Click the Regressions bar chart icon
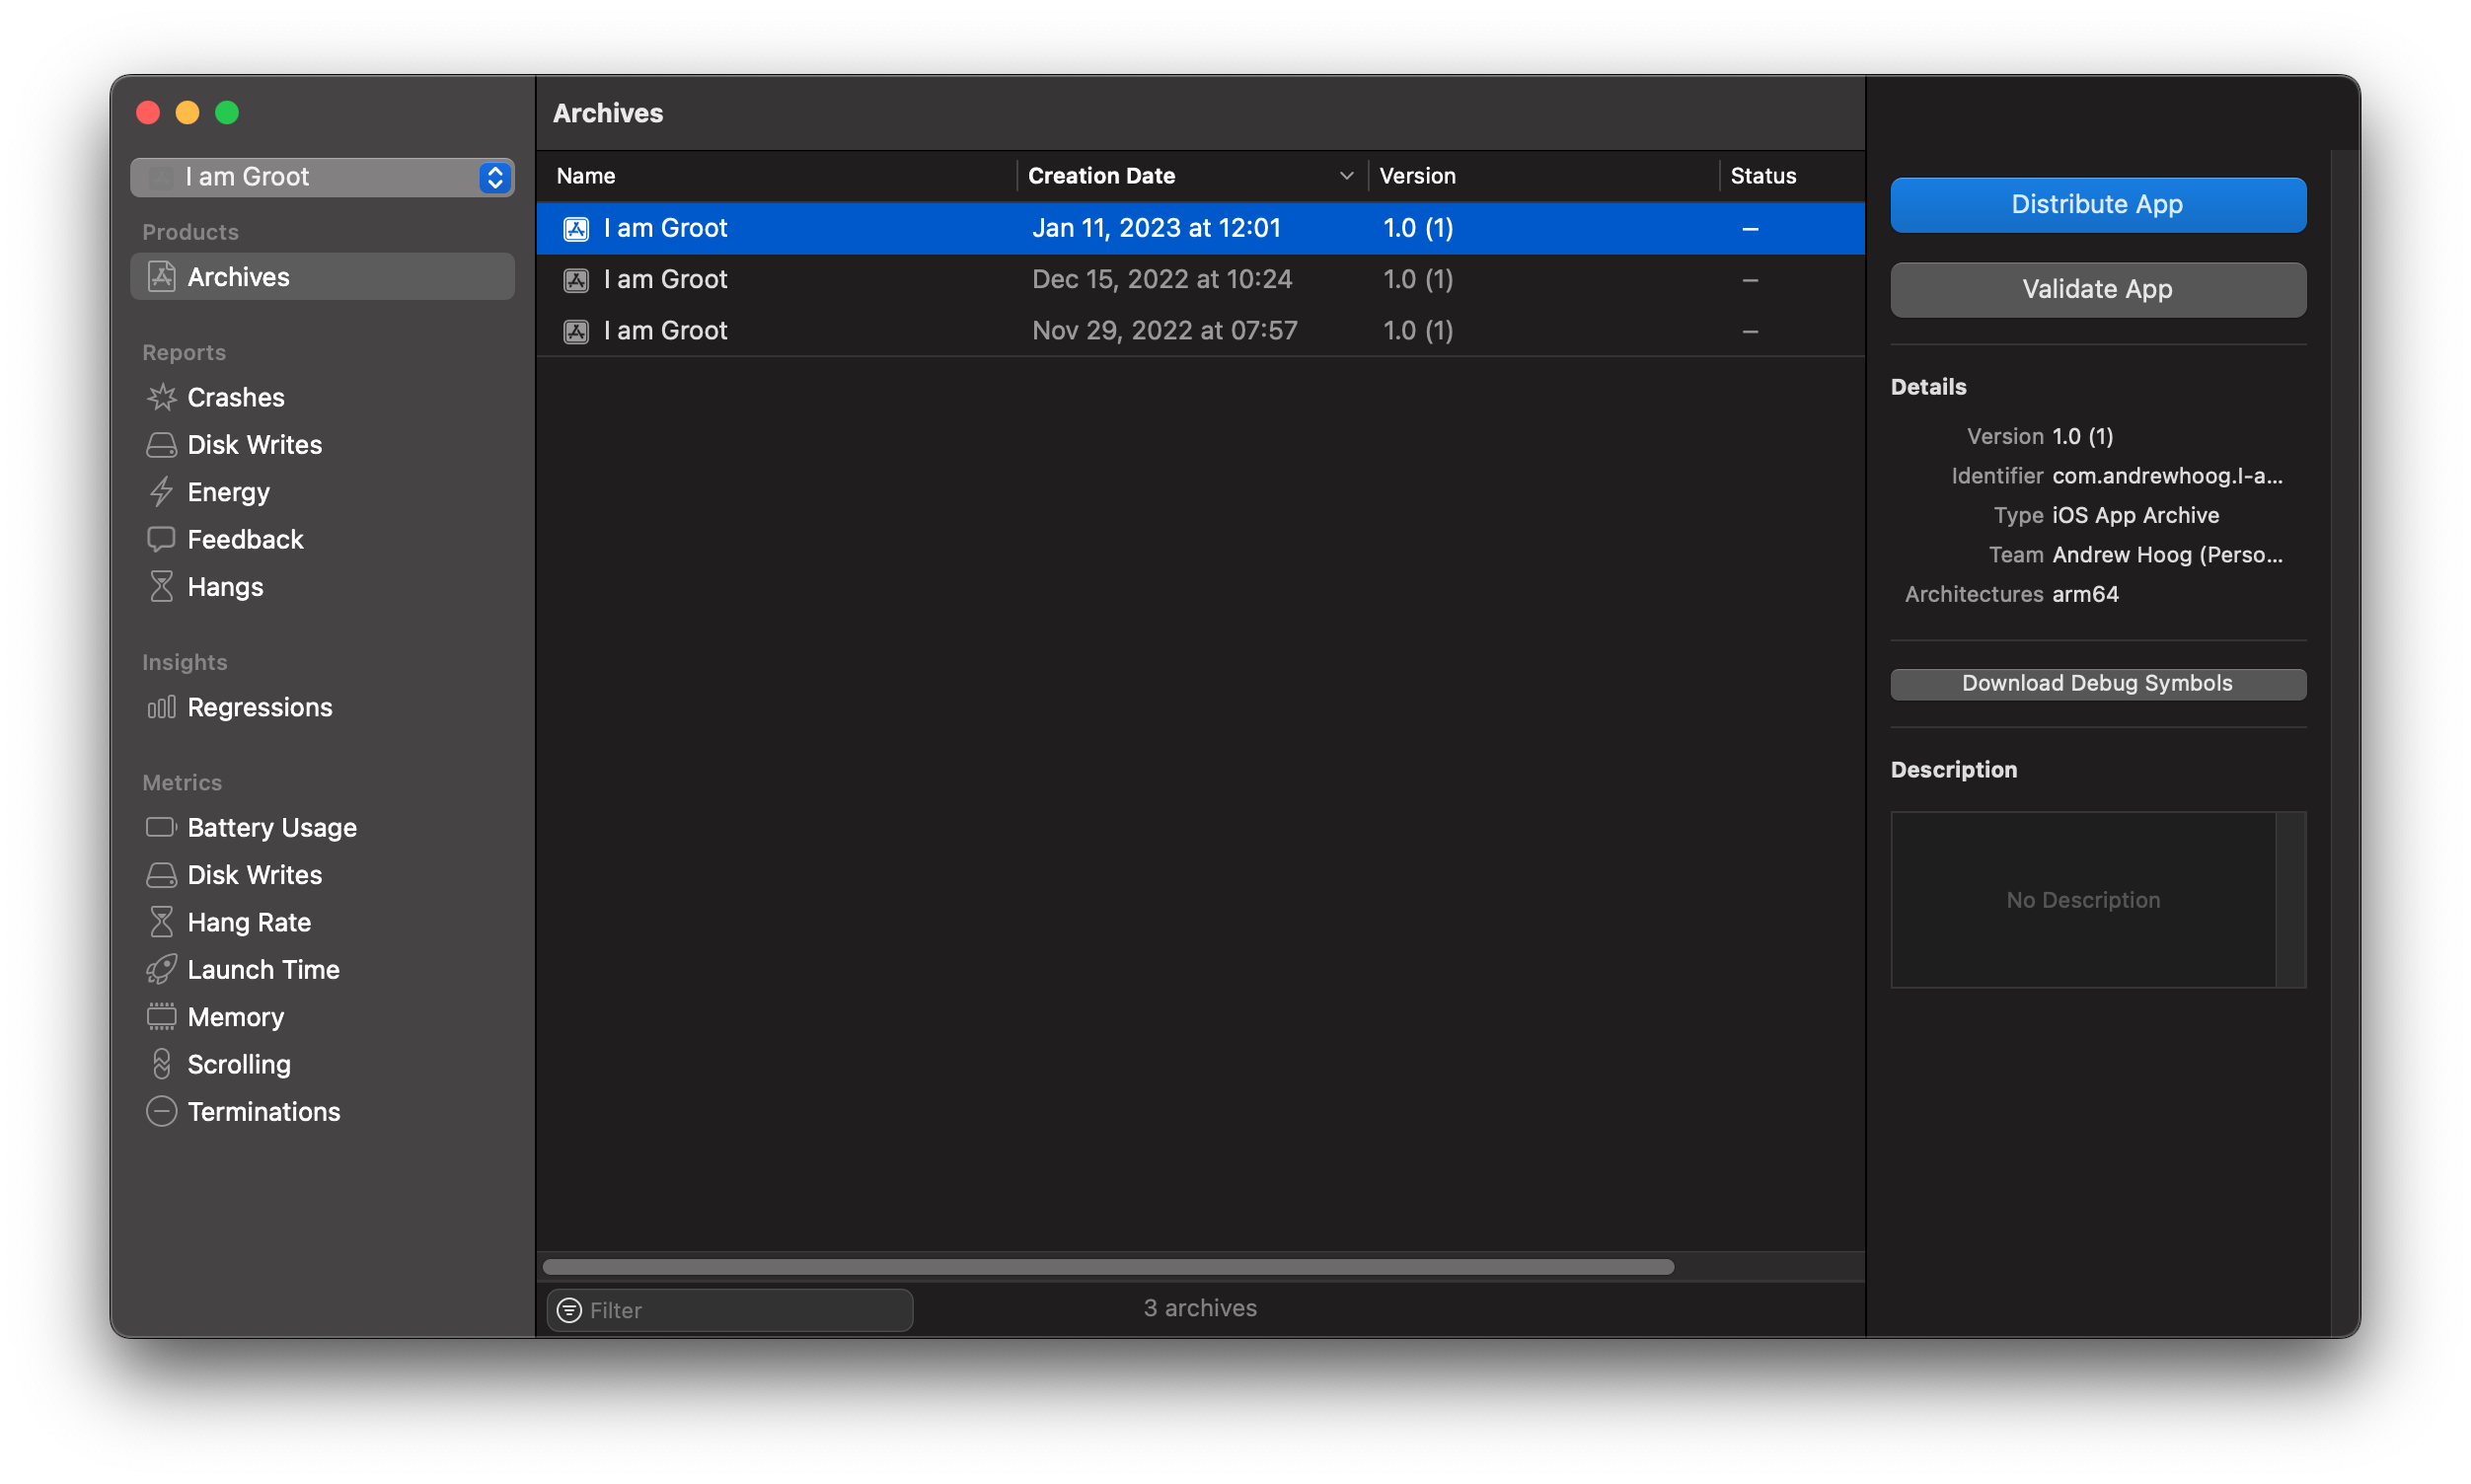 161,707
